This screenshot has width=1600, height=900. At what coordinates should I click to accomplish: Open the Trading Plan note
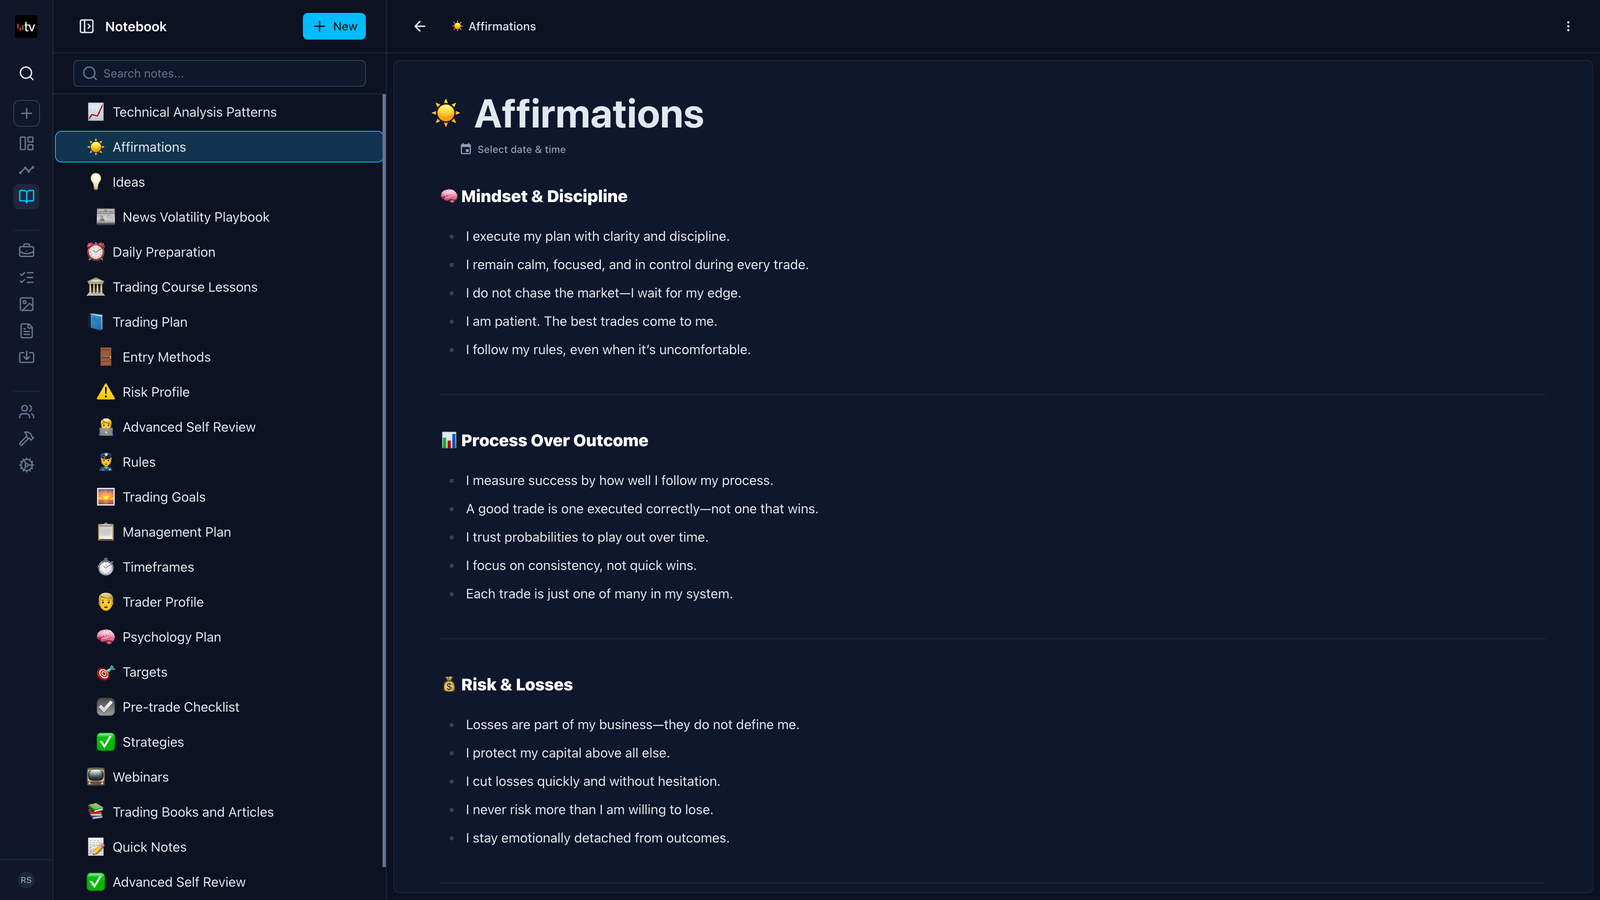pos(150,322)
